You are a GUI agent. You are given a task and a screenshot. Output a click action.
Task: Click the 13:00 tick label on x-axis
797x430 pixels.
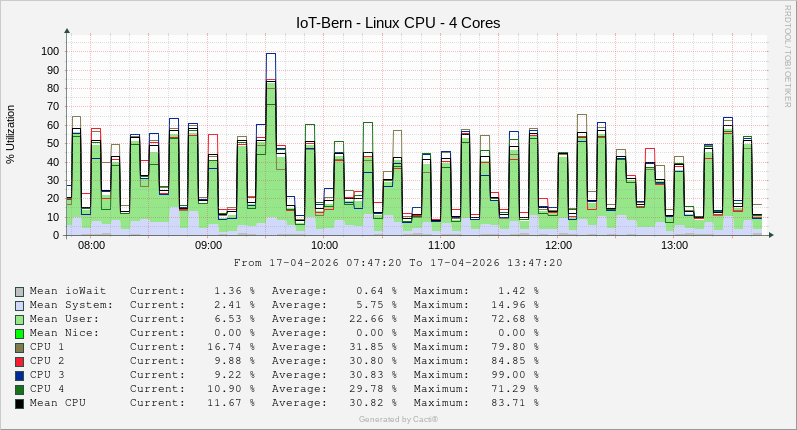[x=674, y=245]
